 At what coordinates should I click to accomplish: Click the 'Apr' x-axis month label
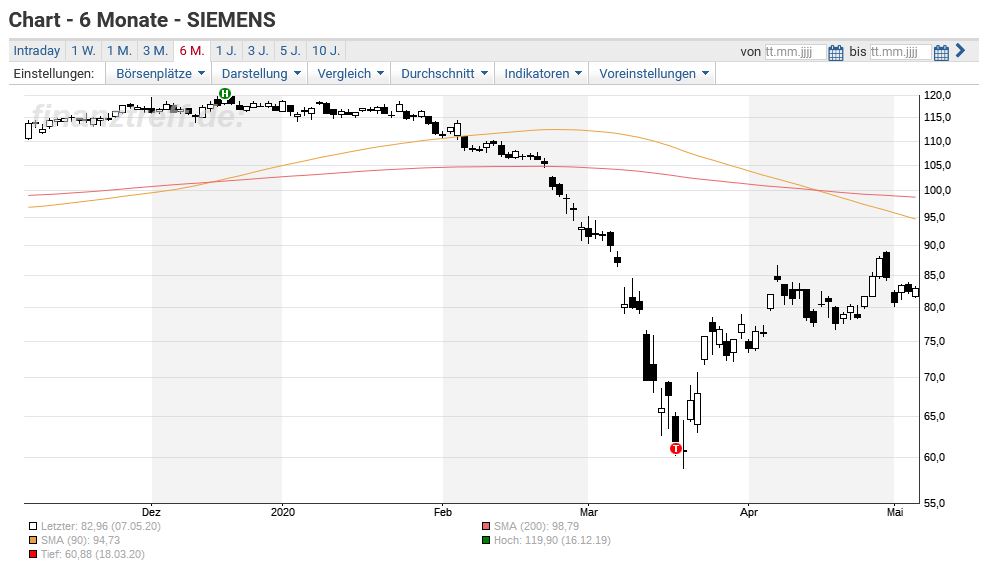tap(749, 512)
